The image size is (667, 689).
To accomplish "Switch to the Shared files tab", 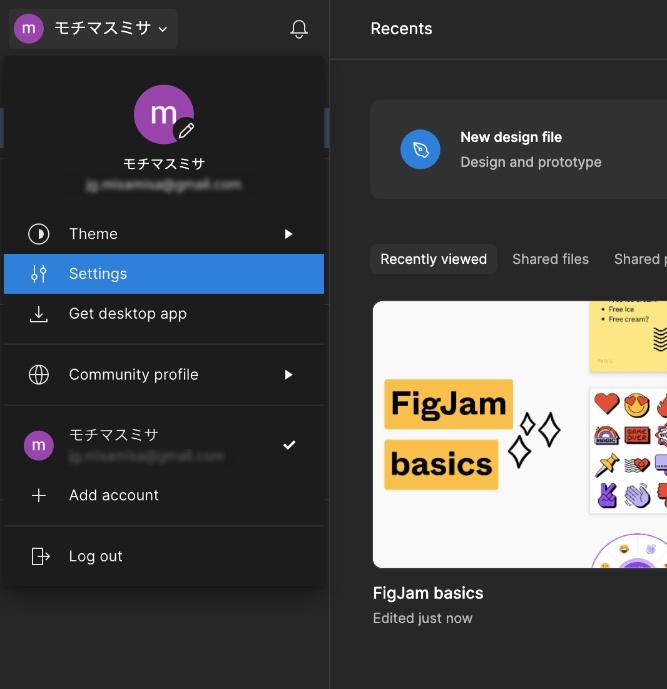I will 550,259.
